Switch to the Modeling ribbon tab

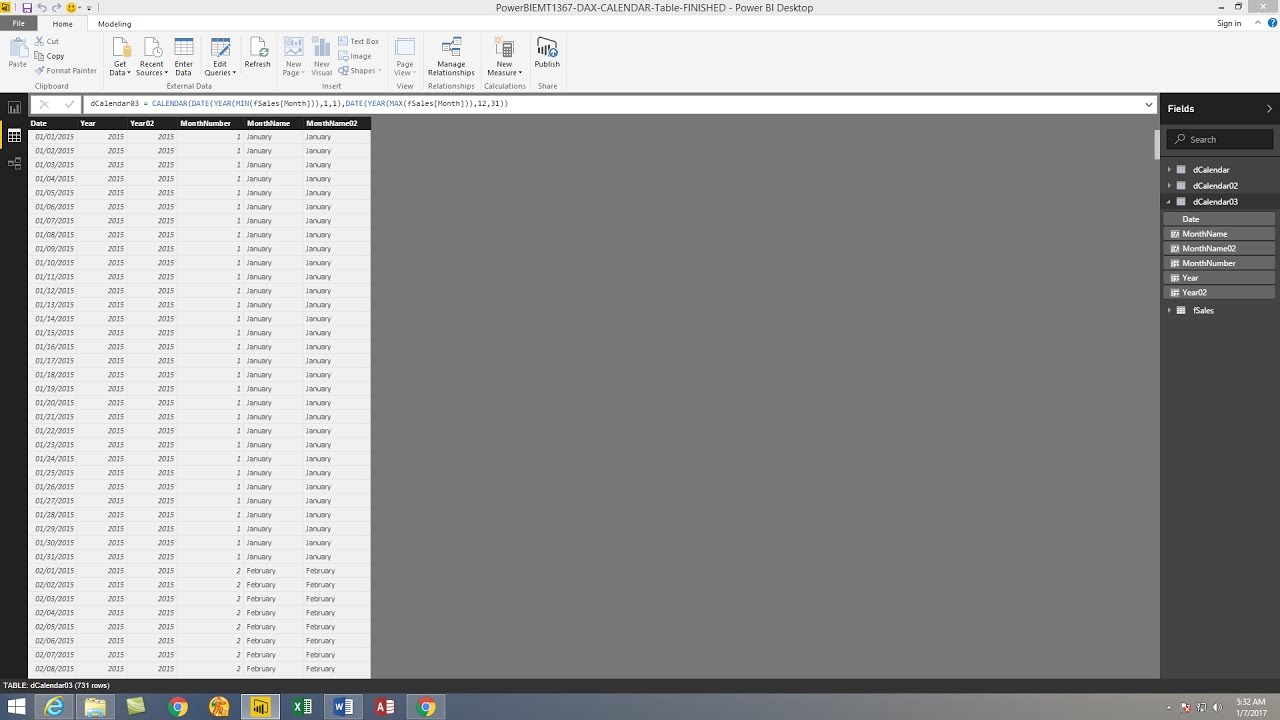[114, 24]
